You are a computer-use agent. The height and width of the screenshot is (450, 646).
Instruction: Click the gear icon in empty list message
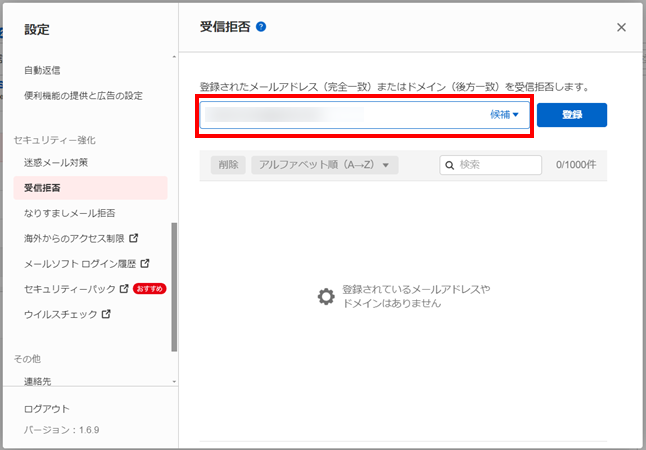(326, 296)
